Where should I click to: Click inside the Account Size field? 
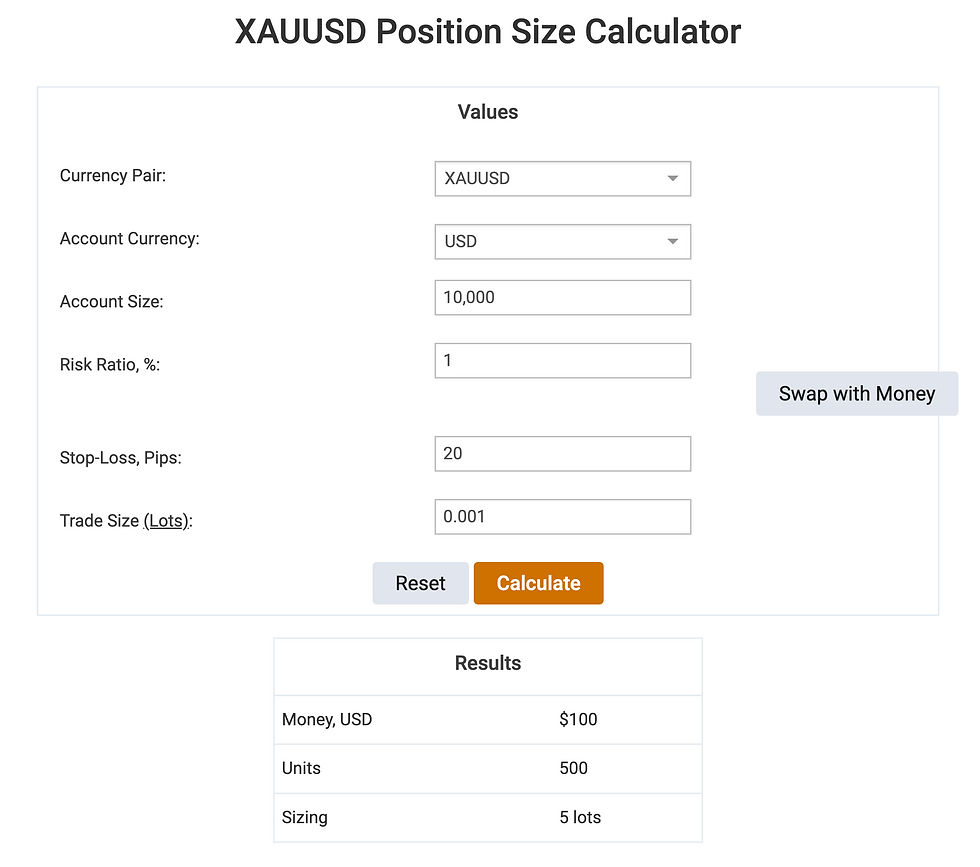pos(562,297)
